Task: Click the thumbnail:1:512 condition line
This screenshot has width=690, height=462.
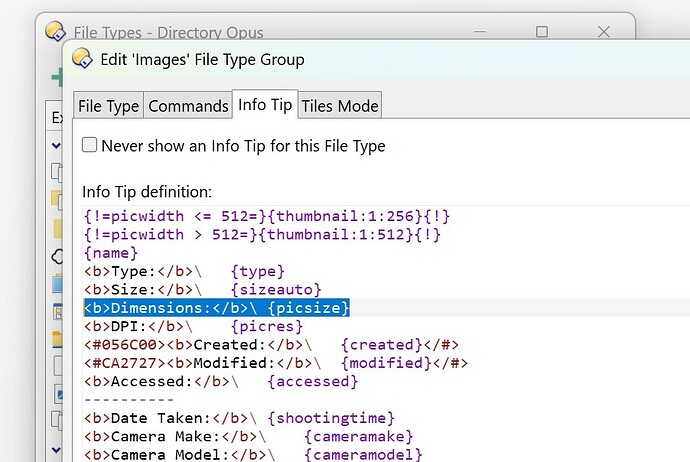Action: pyautogui.click(x=262, y=235)
